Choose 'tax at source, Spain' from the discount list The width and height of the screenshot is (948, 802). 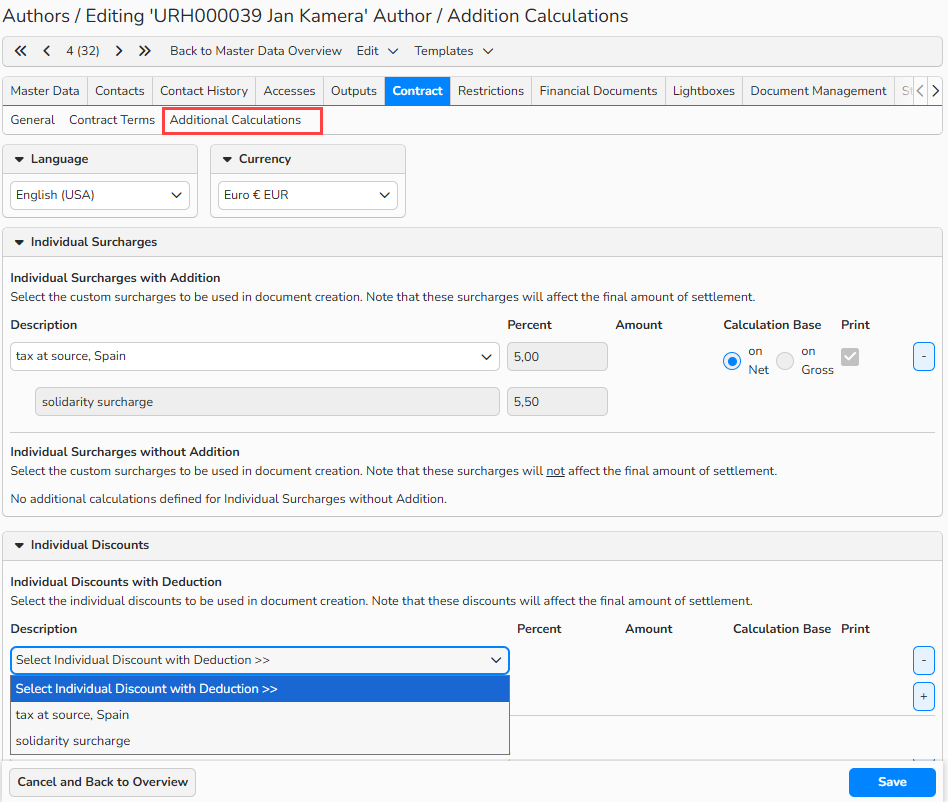pos(260,715)
